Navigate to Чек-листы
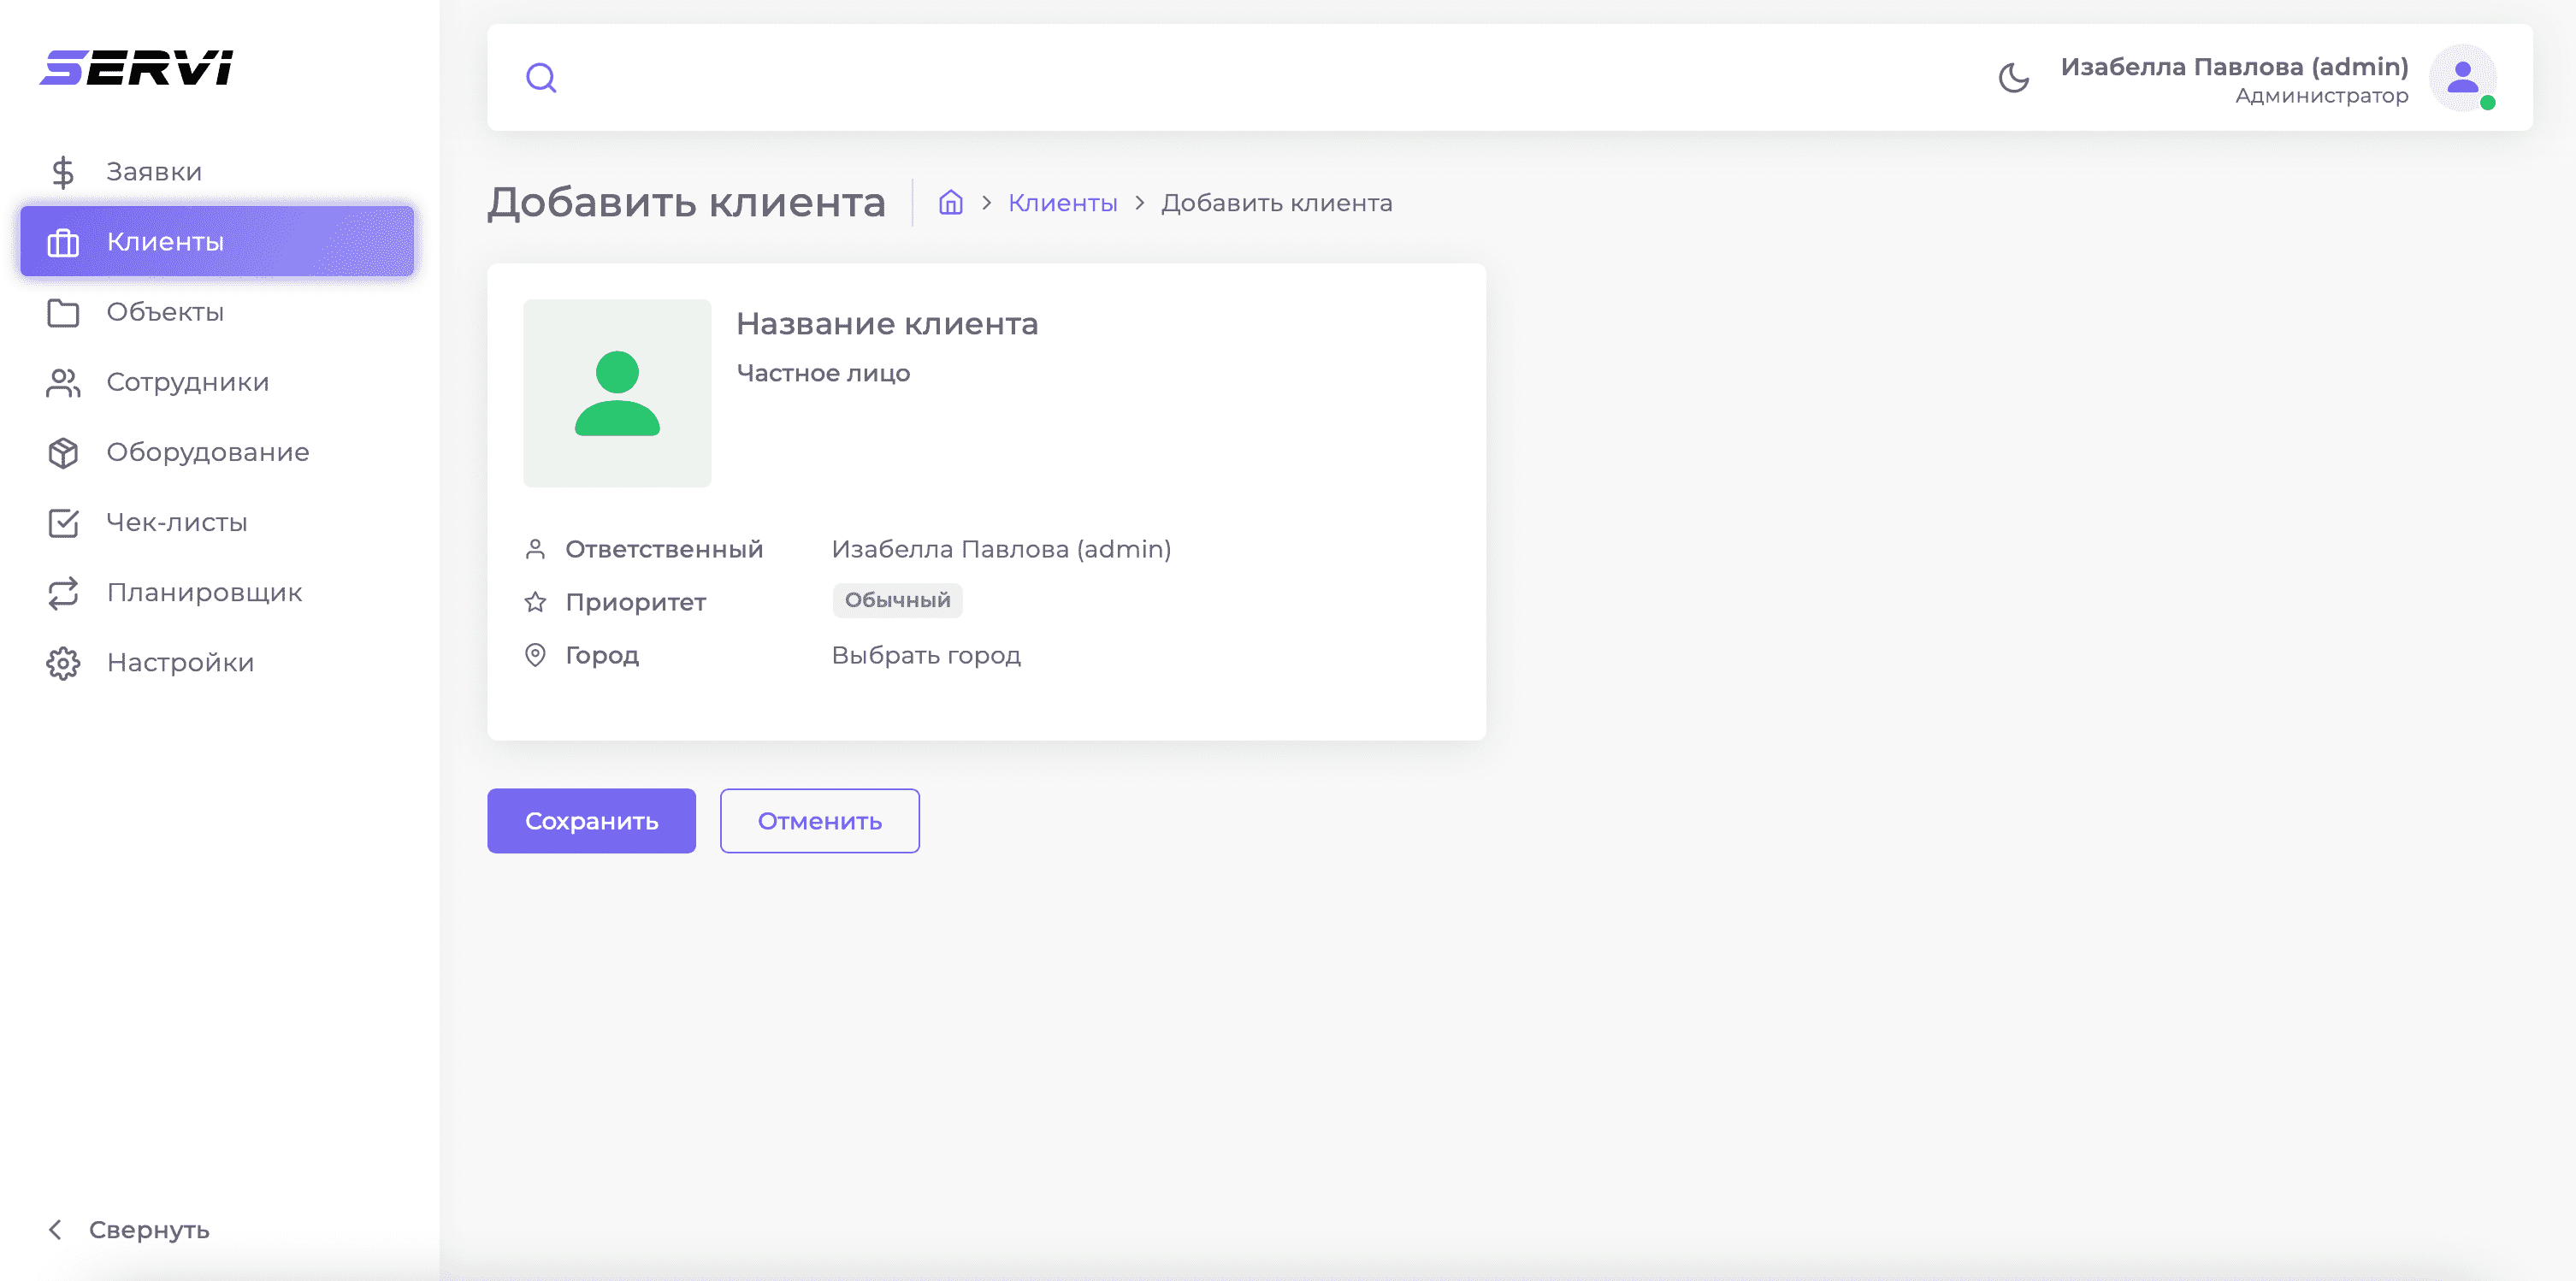The height and width of the screenshot is (1281, 2576). 176,522
